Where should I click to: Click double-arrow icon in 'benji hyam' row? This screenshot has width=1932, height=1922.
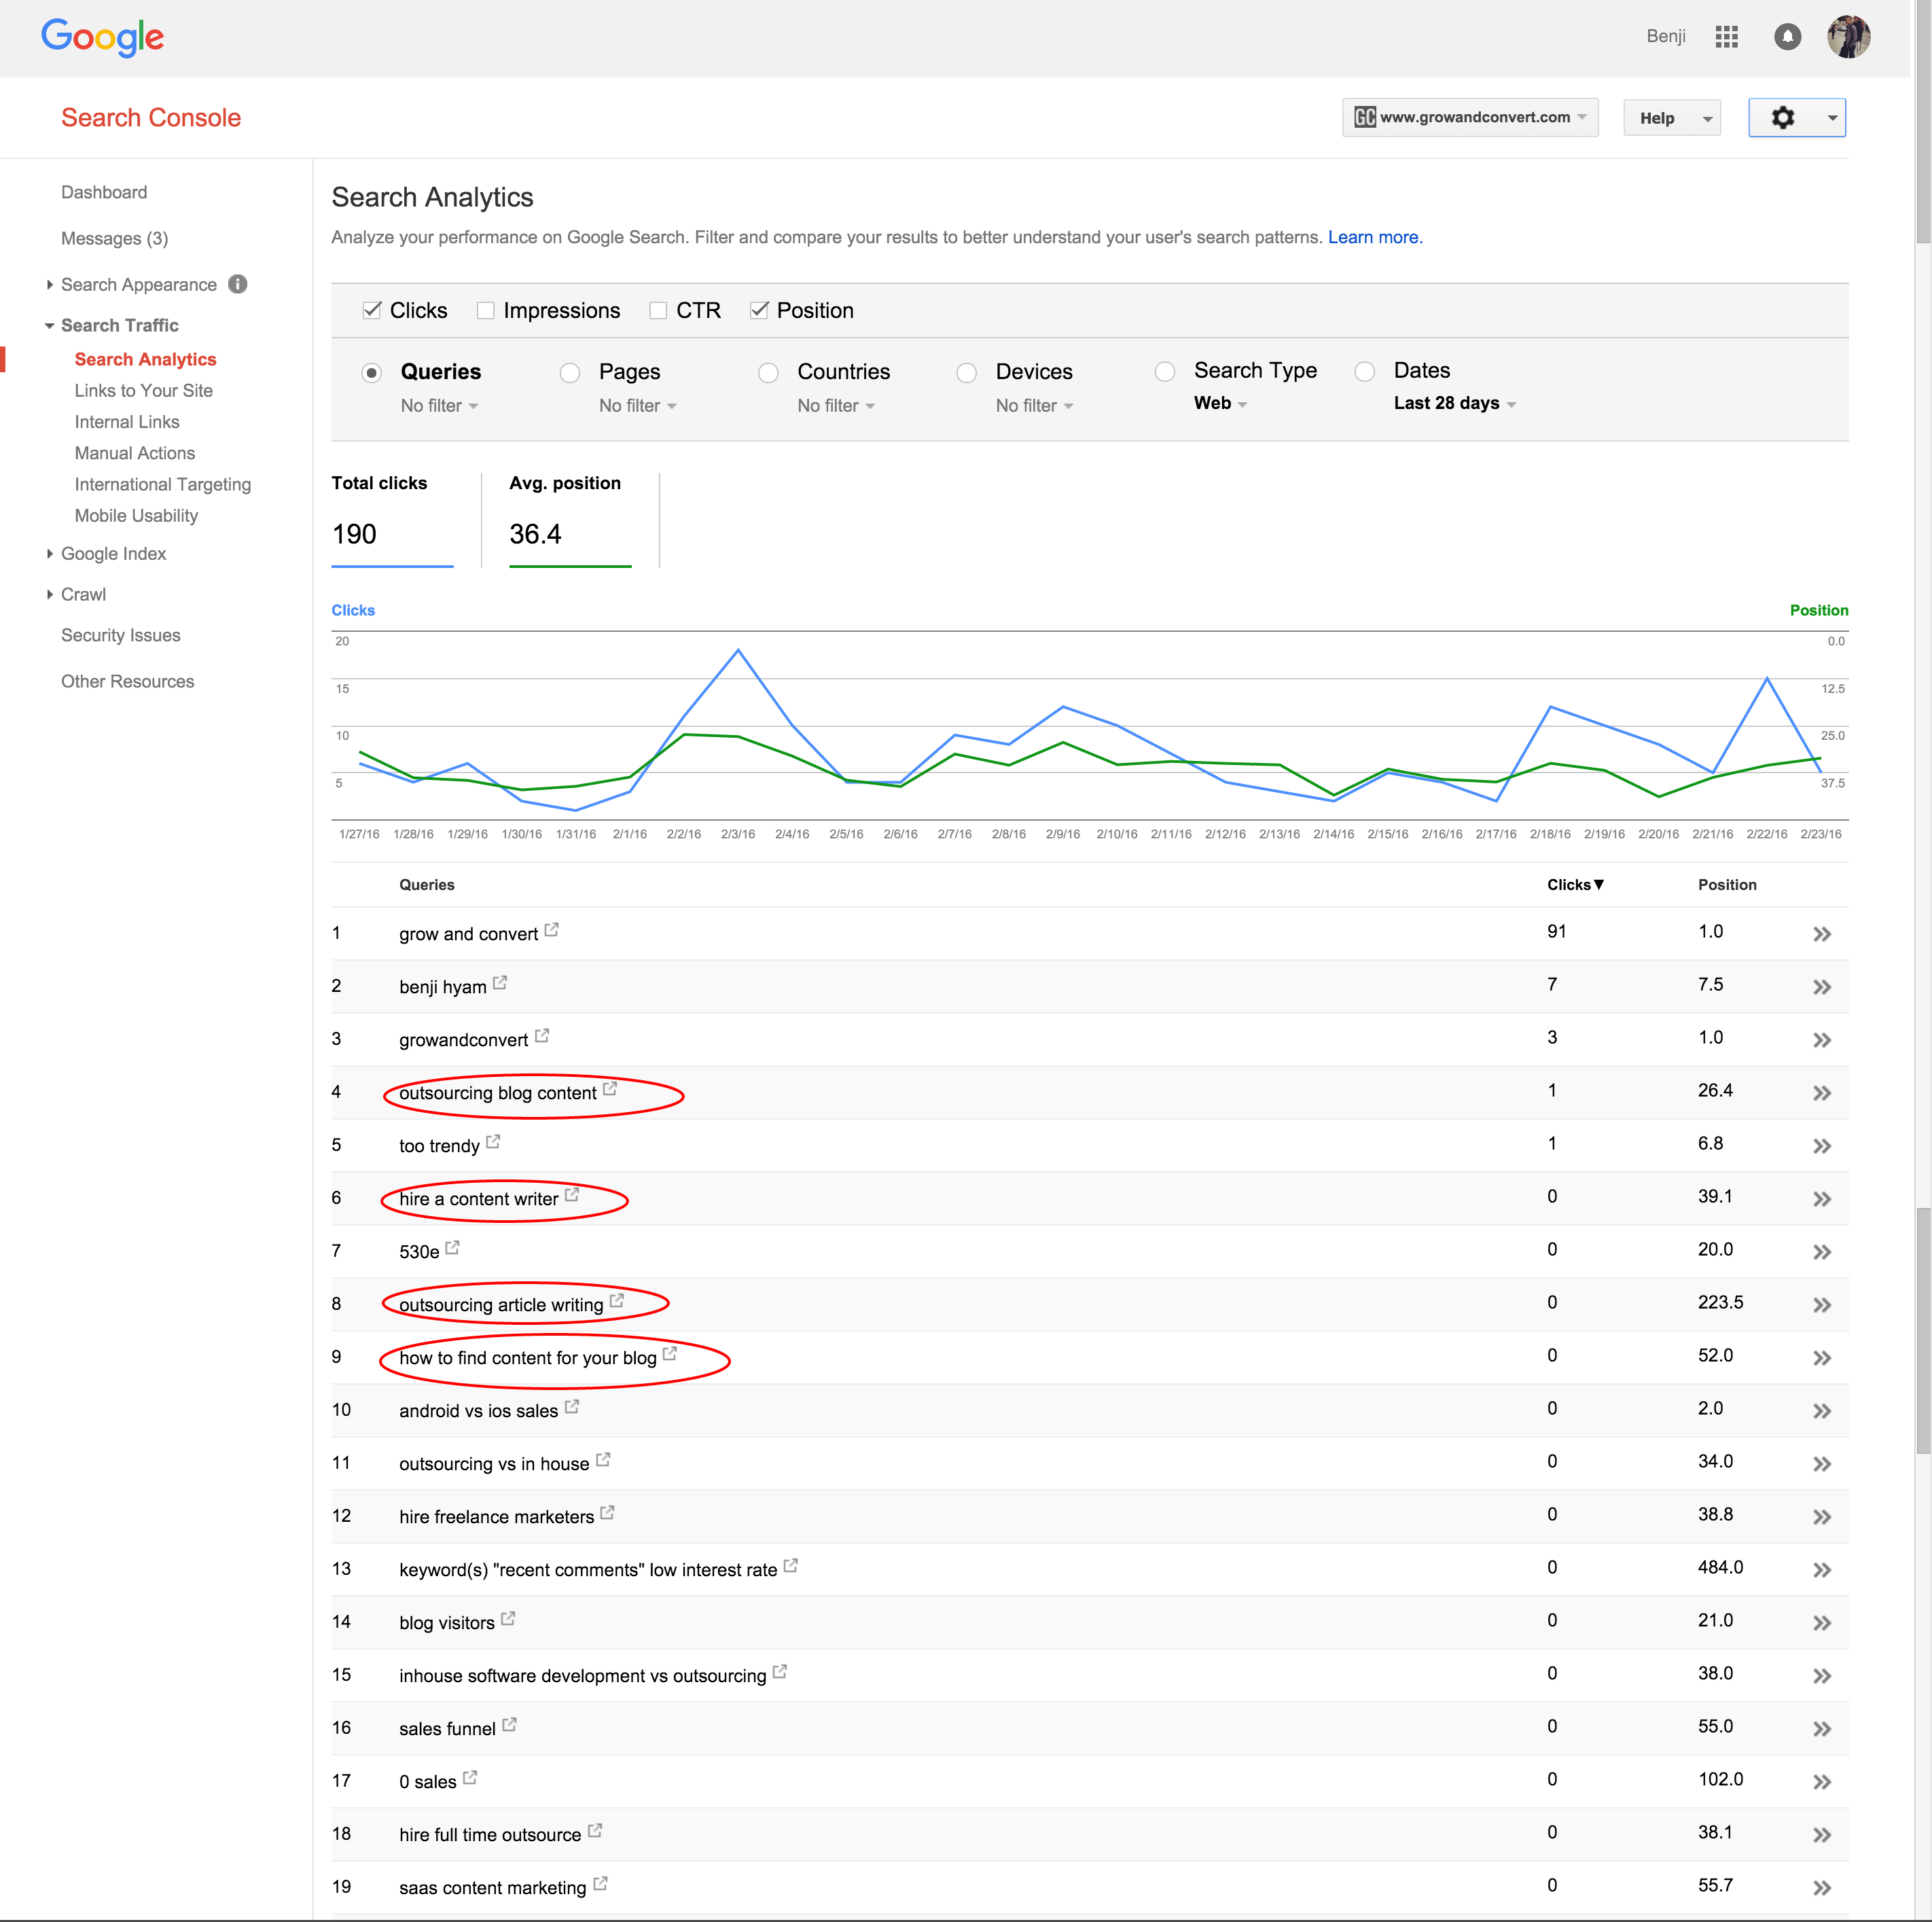(x=1822, y=987)
